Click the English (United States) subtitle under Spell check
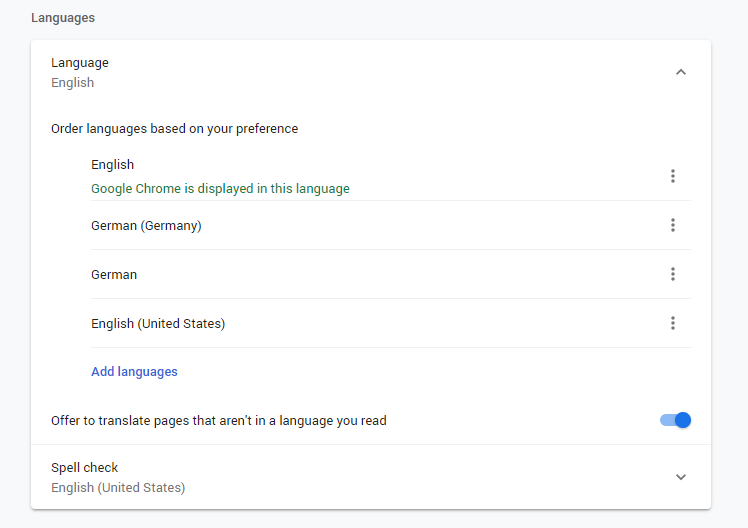 (x=118, y=488)
